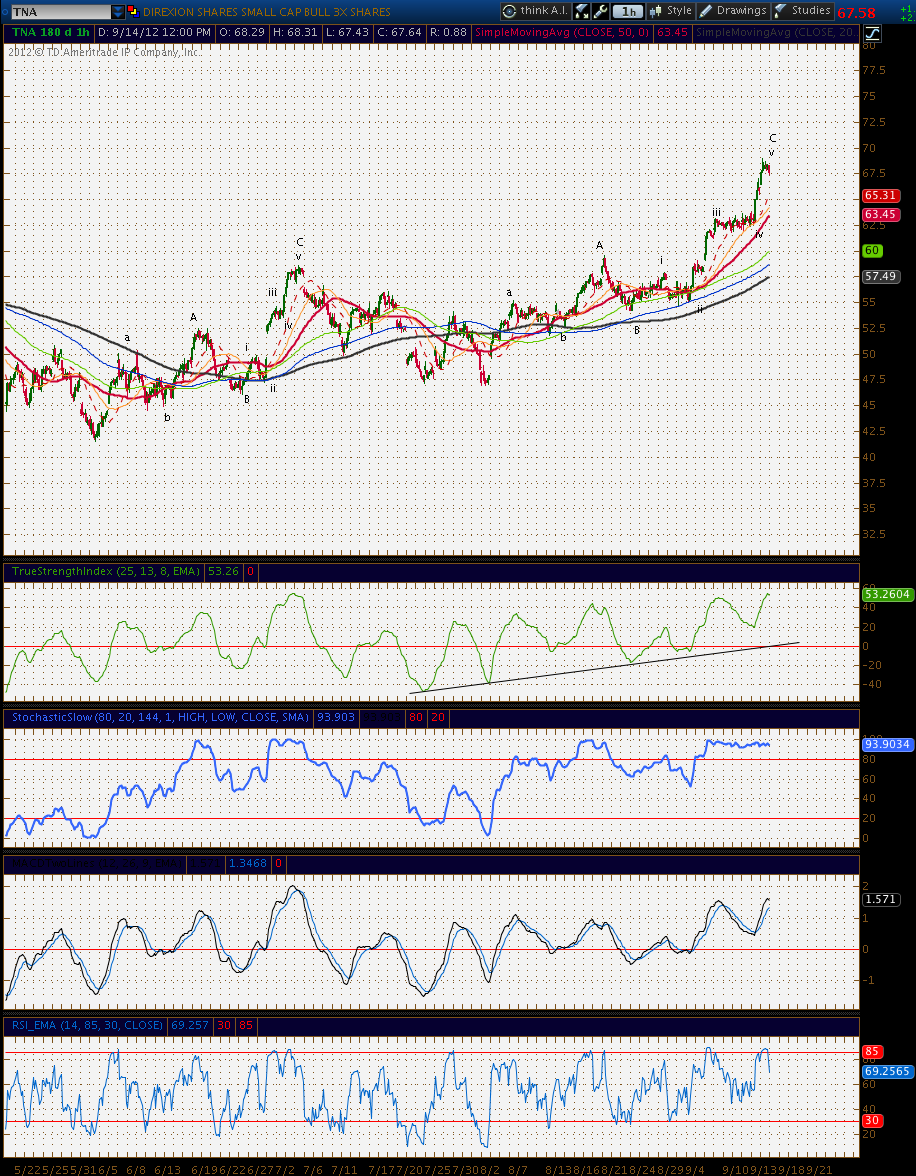
Task: Click the 'O: 68.29' open value
Action: click(242, 33)
